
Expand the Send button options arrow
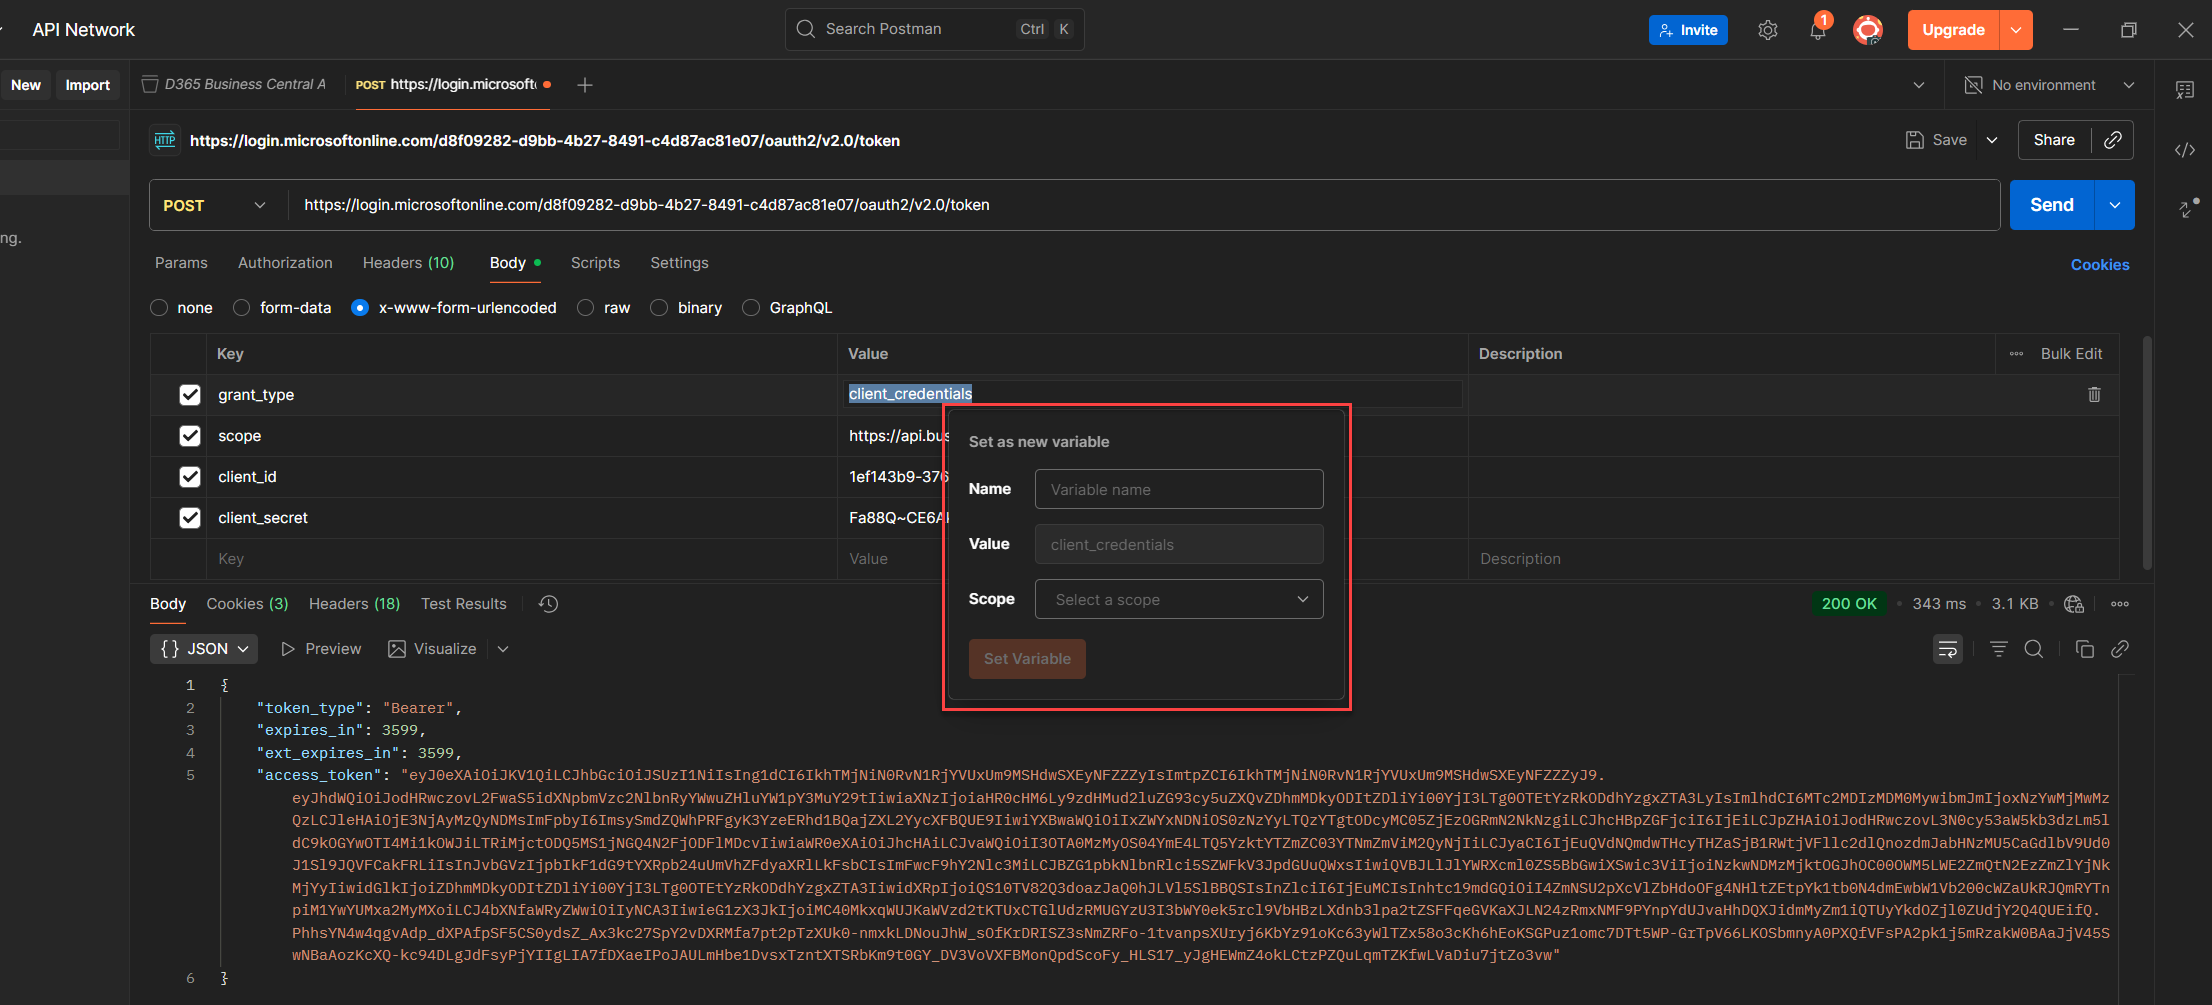pos(2115,205)
